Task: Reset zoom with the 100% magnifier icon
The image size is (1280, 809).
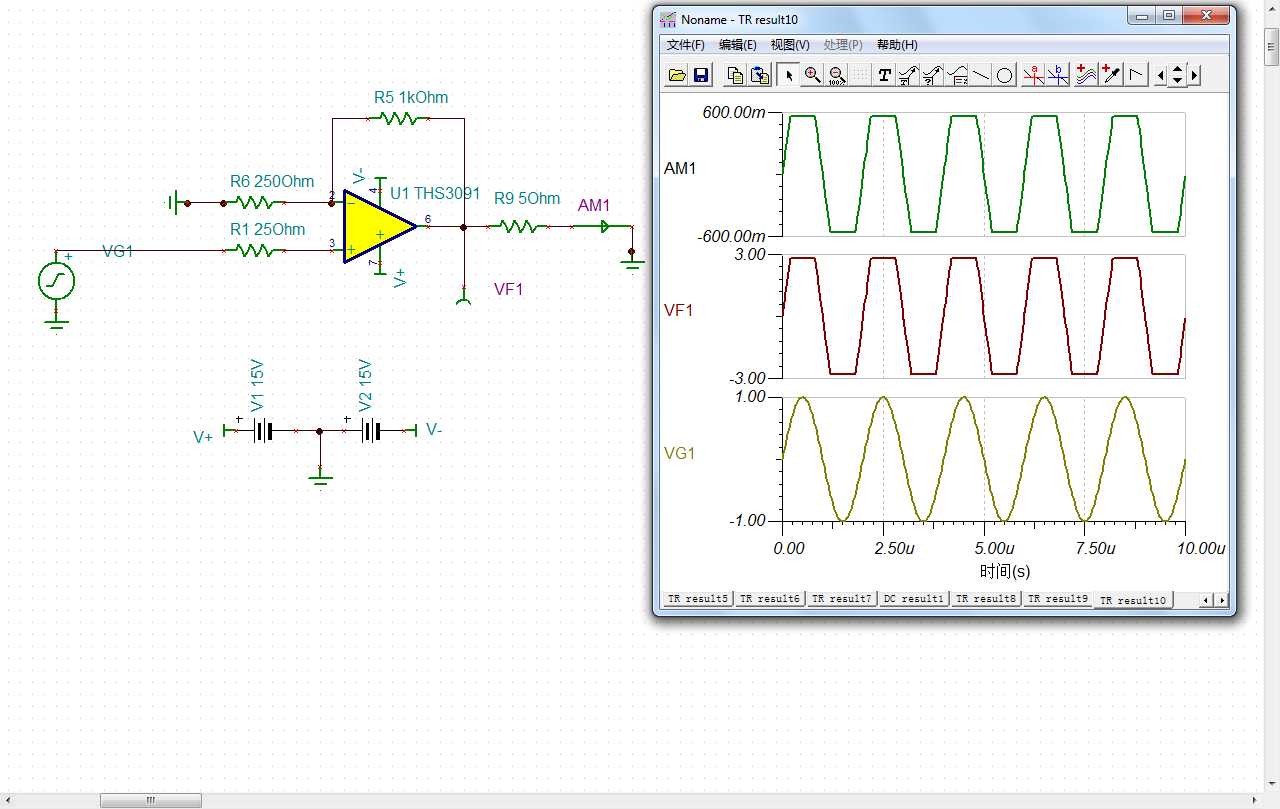Action: coord(836,75)
